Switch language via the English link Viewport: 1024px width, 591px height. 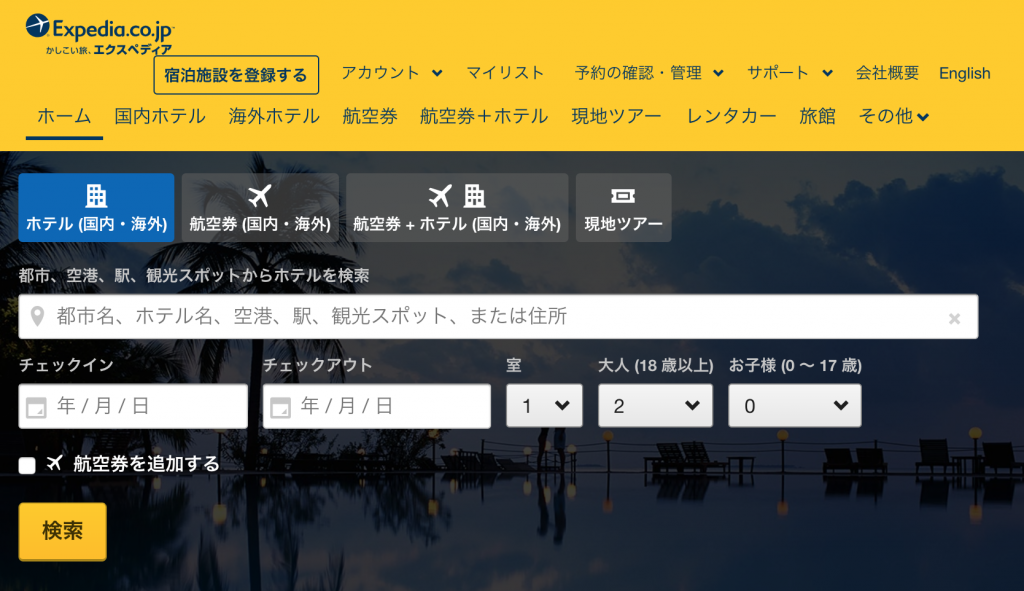(x=964, y=73)
